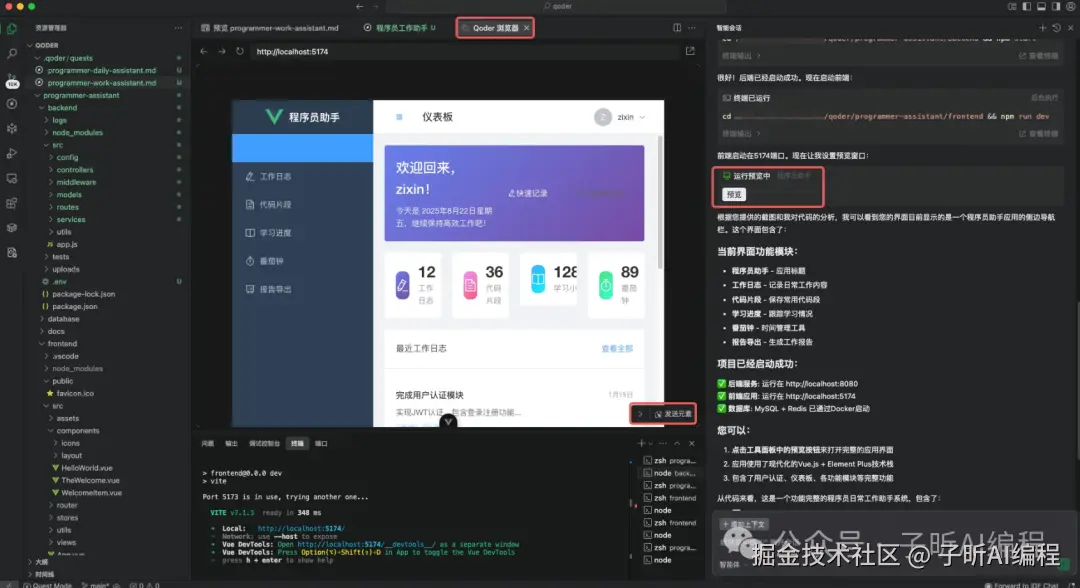Toggle the secondary sidebar visibility
Viewport: 1080px width, 588px height.
tap(1056, 7)
